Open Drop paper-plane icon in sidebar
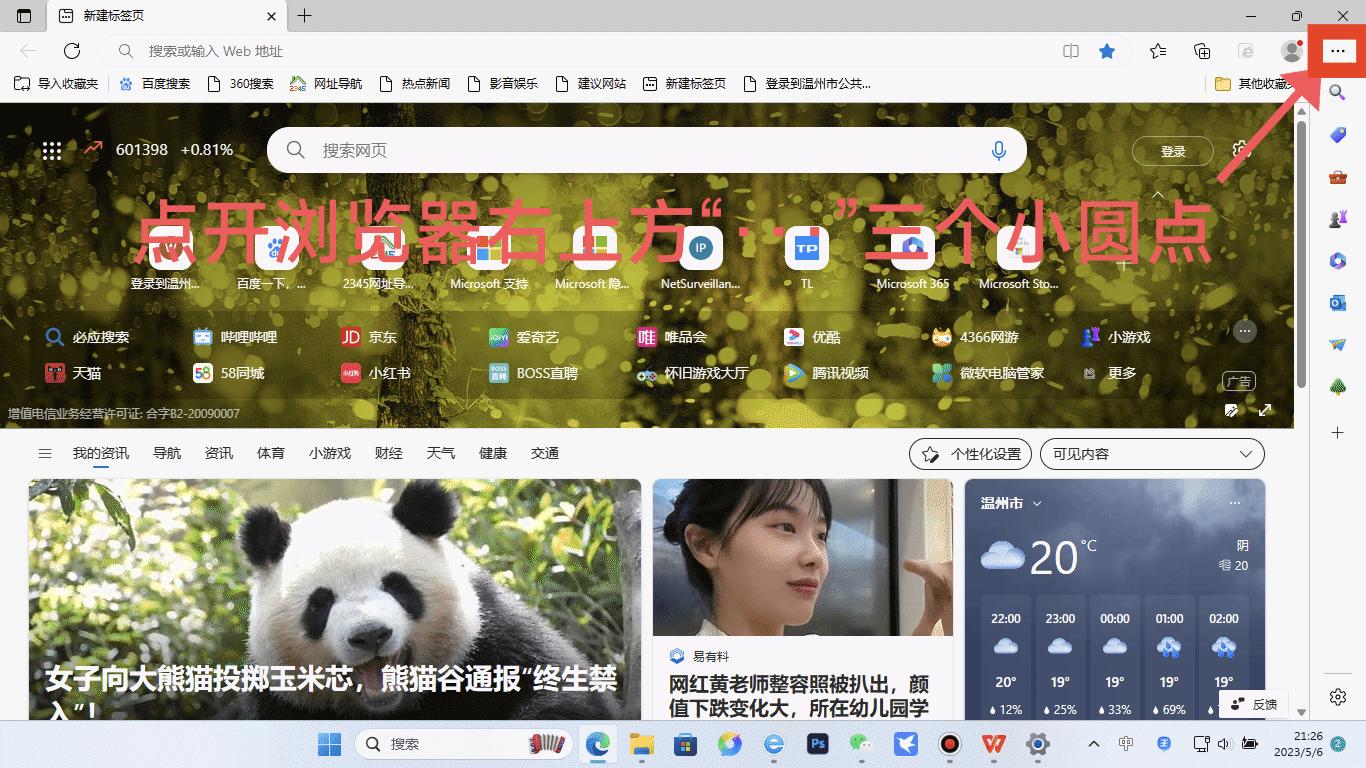 tap(1337, 344)
